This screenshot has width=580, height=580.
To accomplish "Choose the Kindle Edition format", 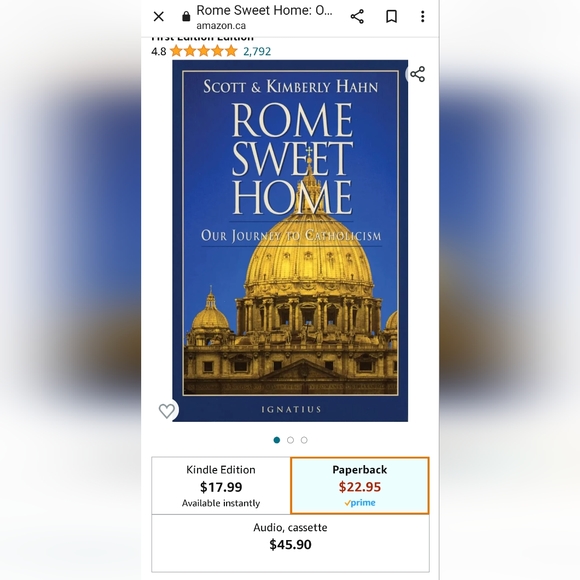I will click(x=221, y=486).
